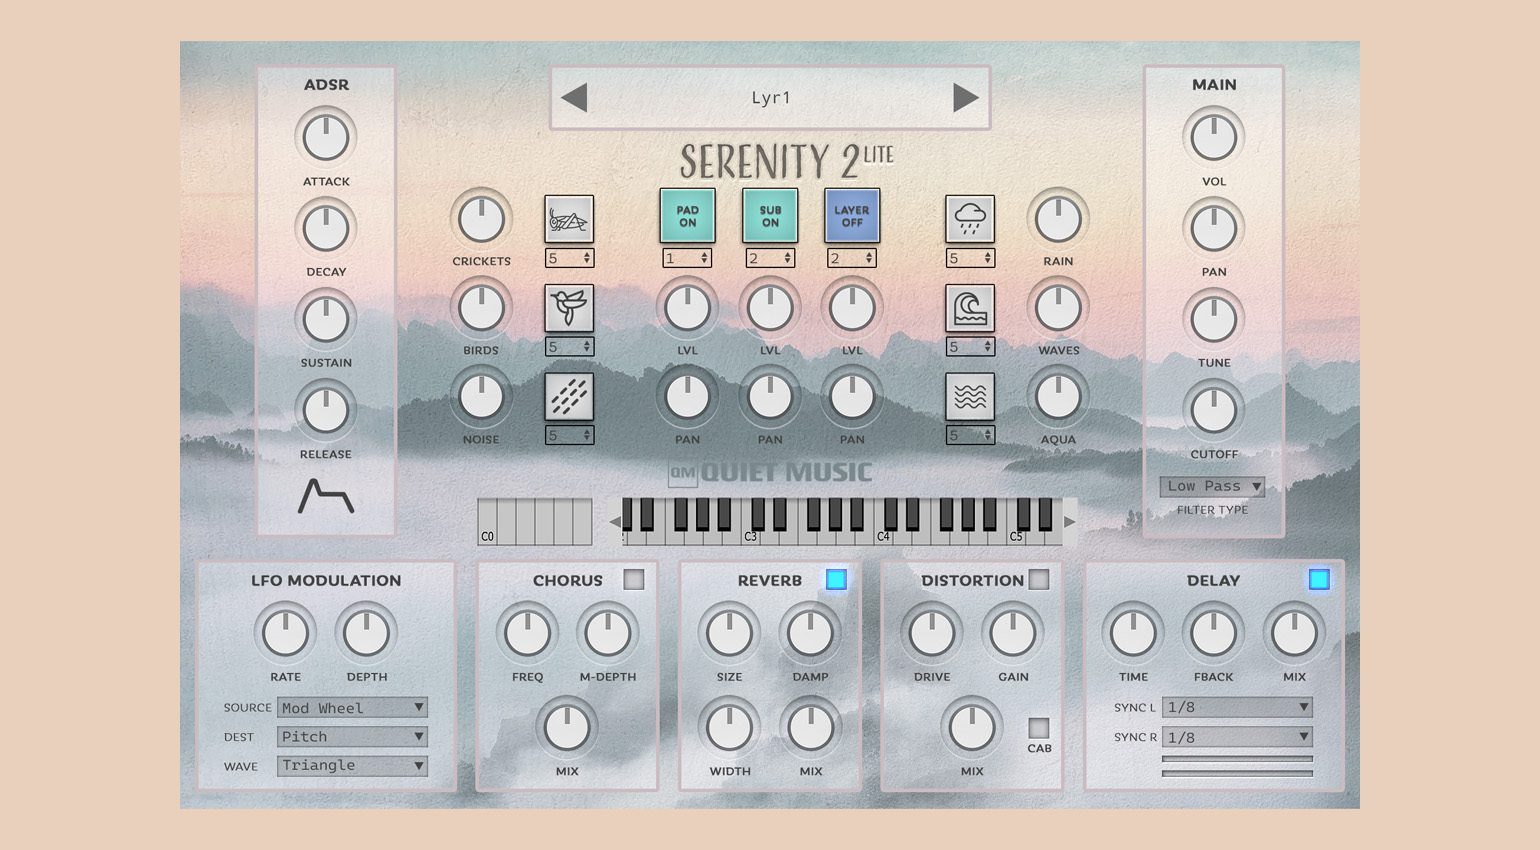
Task: Open the LFO Dest Pitch dropdown
Action: 352,736
